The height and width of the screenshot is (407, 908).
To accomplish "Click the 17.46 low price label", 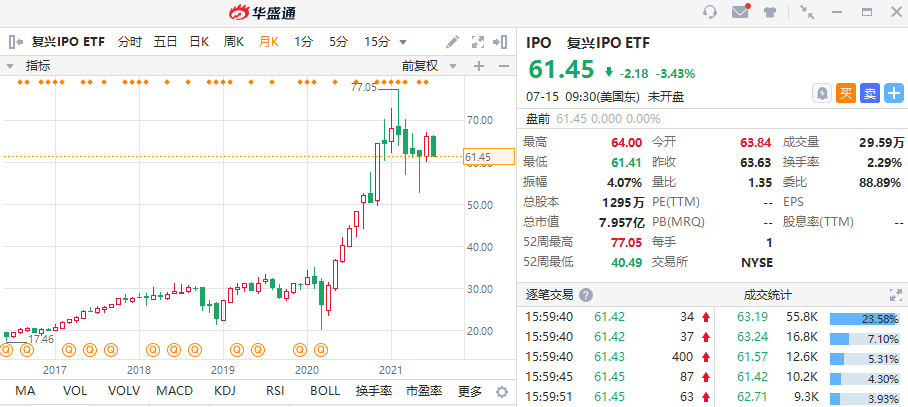I will point(41,339).
